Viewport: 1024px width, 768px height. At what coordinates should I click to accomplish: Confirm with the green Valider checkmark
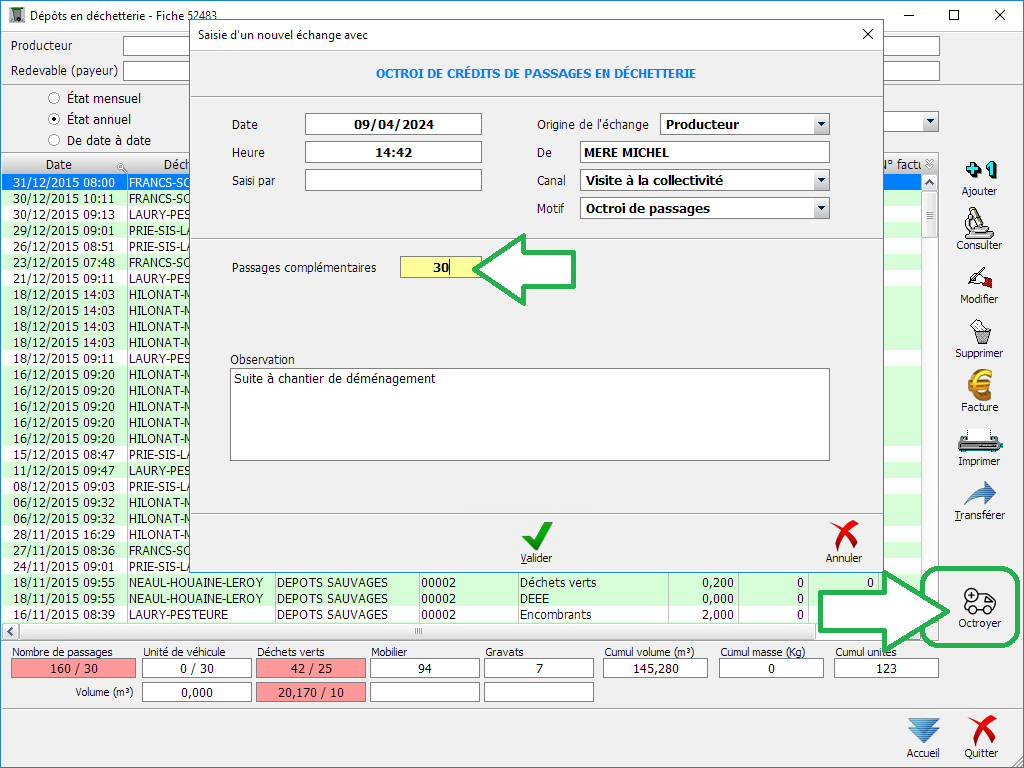coord(537,537)
